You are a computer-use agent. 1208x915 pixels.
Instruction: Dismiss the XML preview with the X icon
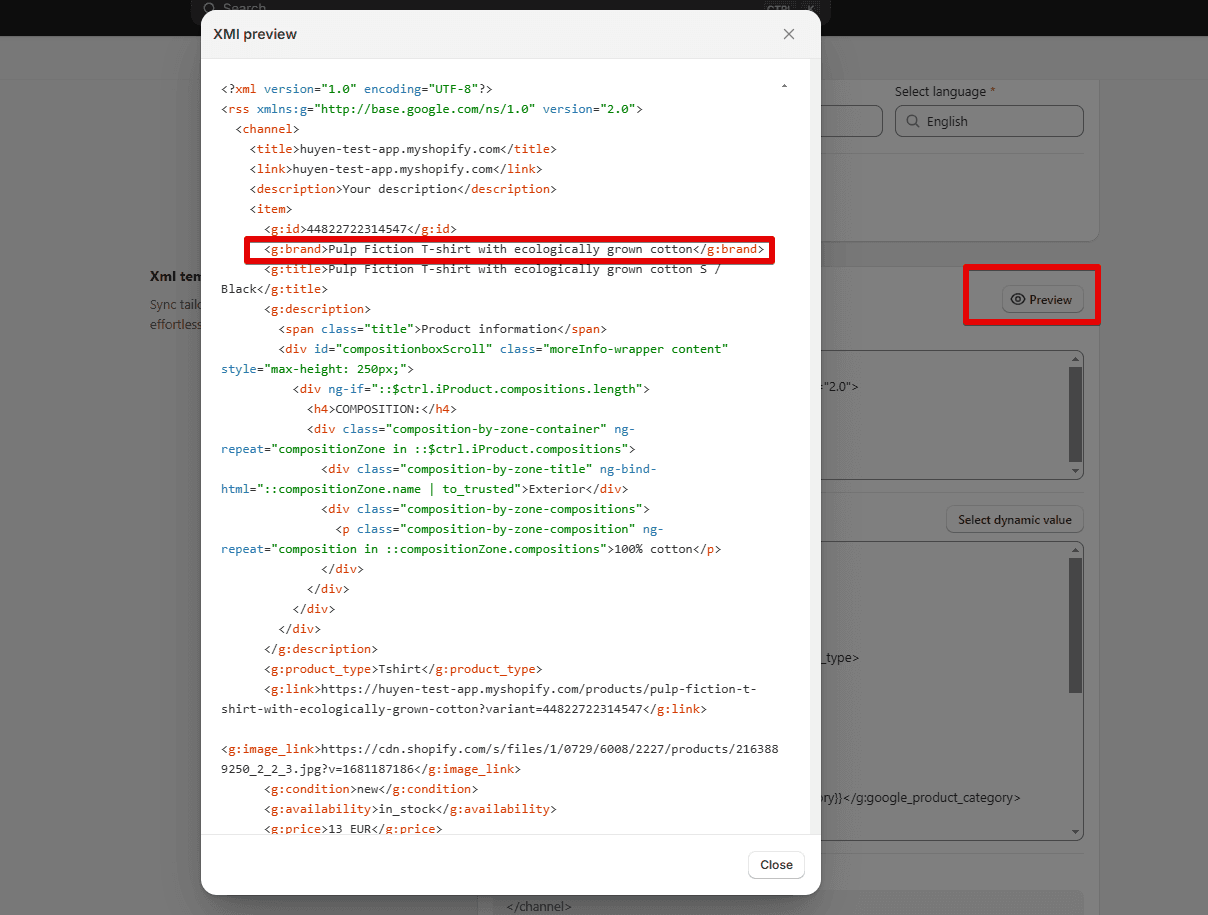[x=789, y=34]
